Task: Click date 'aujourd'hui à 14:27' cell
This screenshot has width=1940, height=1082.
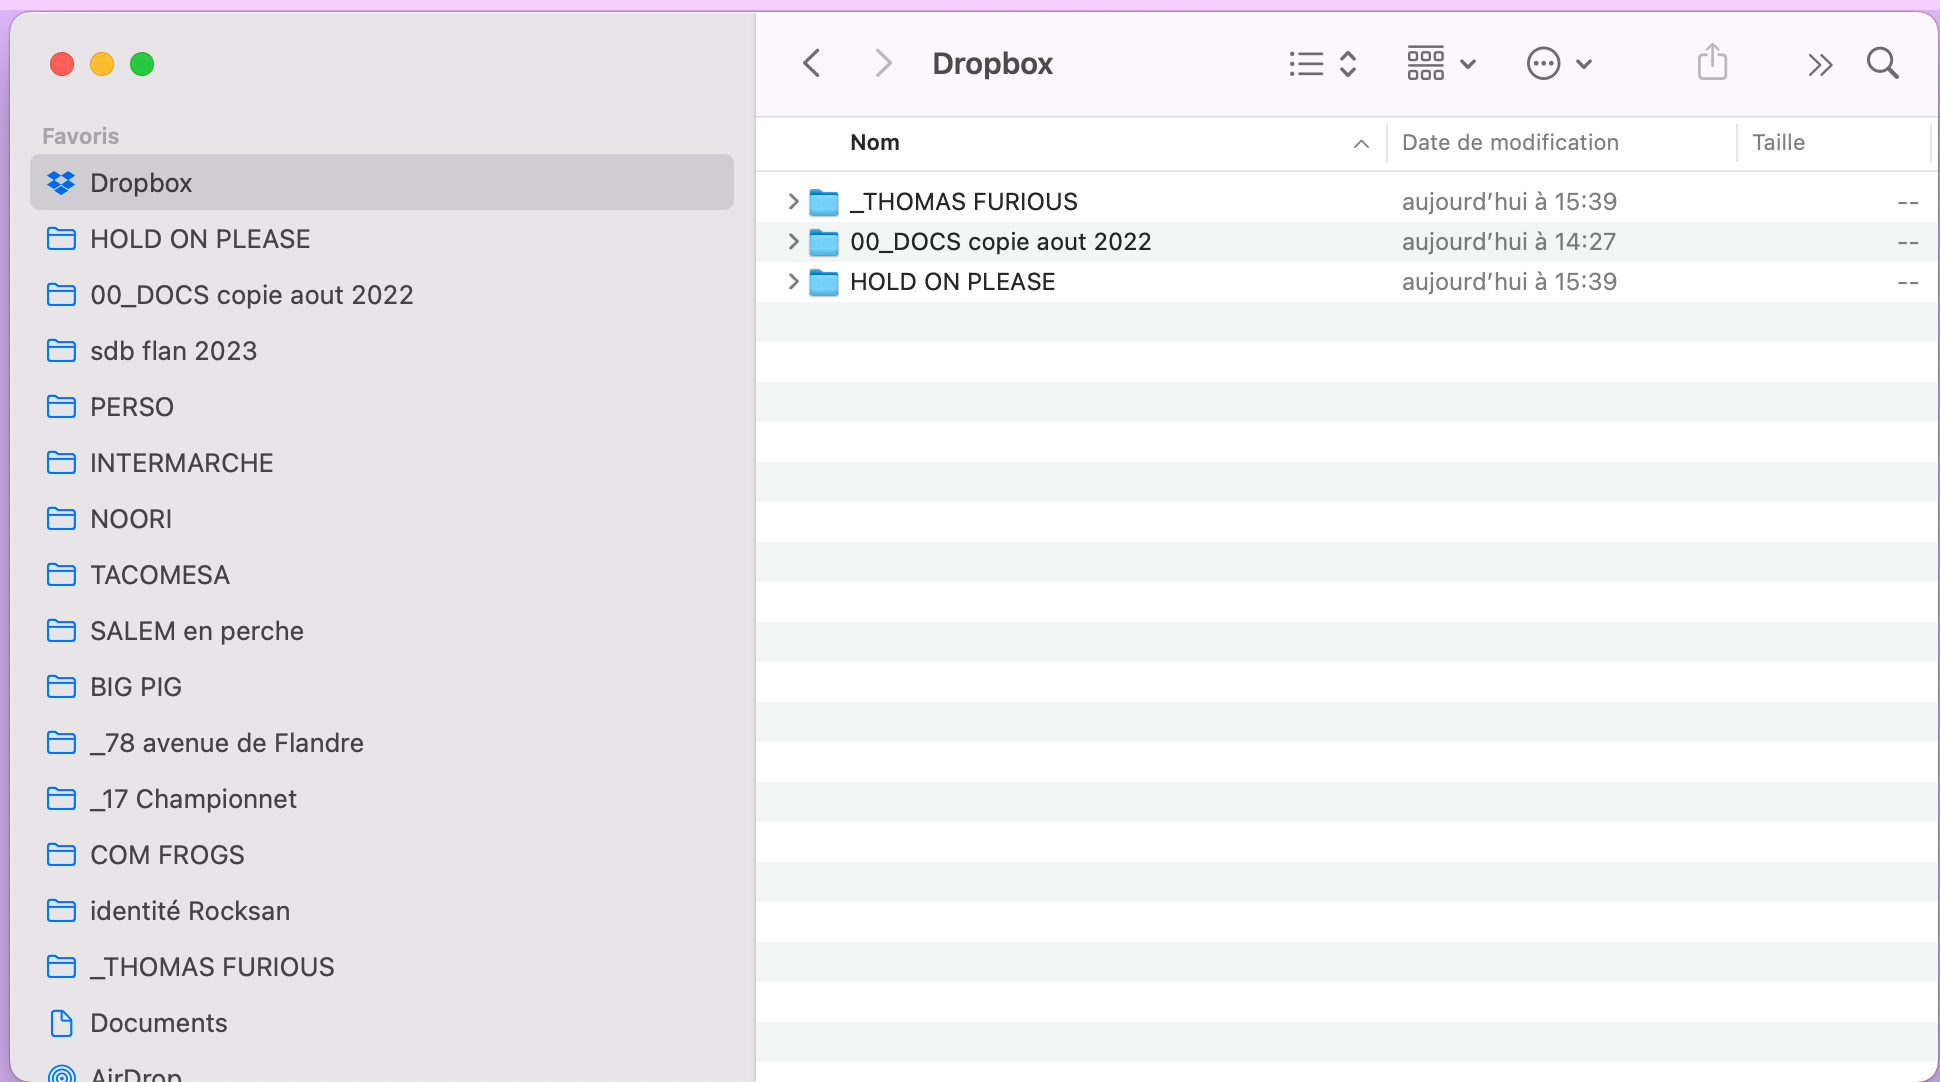Action: (x=1509, y=242)
